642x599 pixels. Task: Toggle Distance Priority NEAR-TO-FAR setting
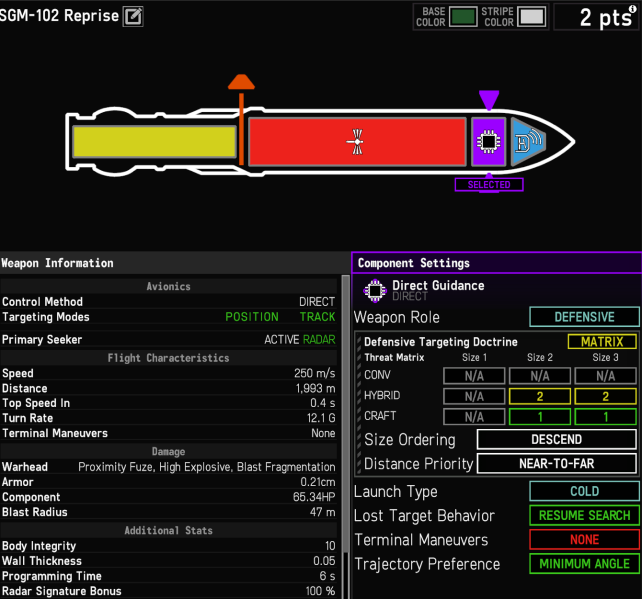[556, 463]
